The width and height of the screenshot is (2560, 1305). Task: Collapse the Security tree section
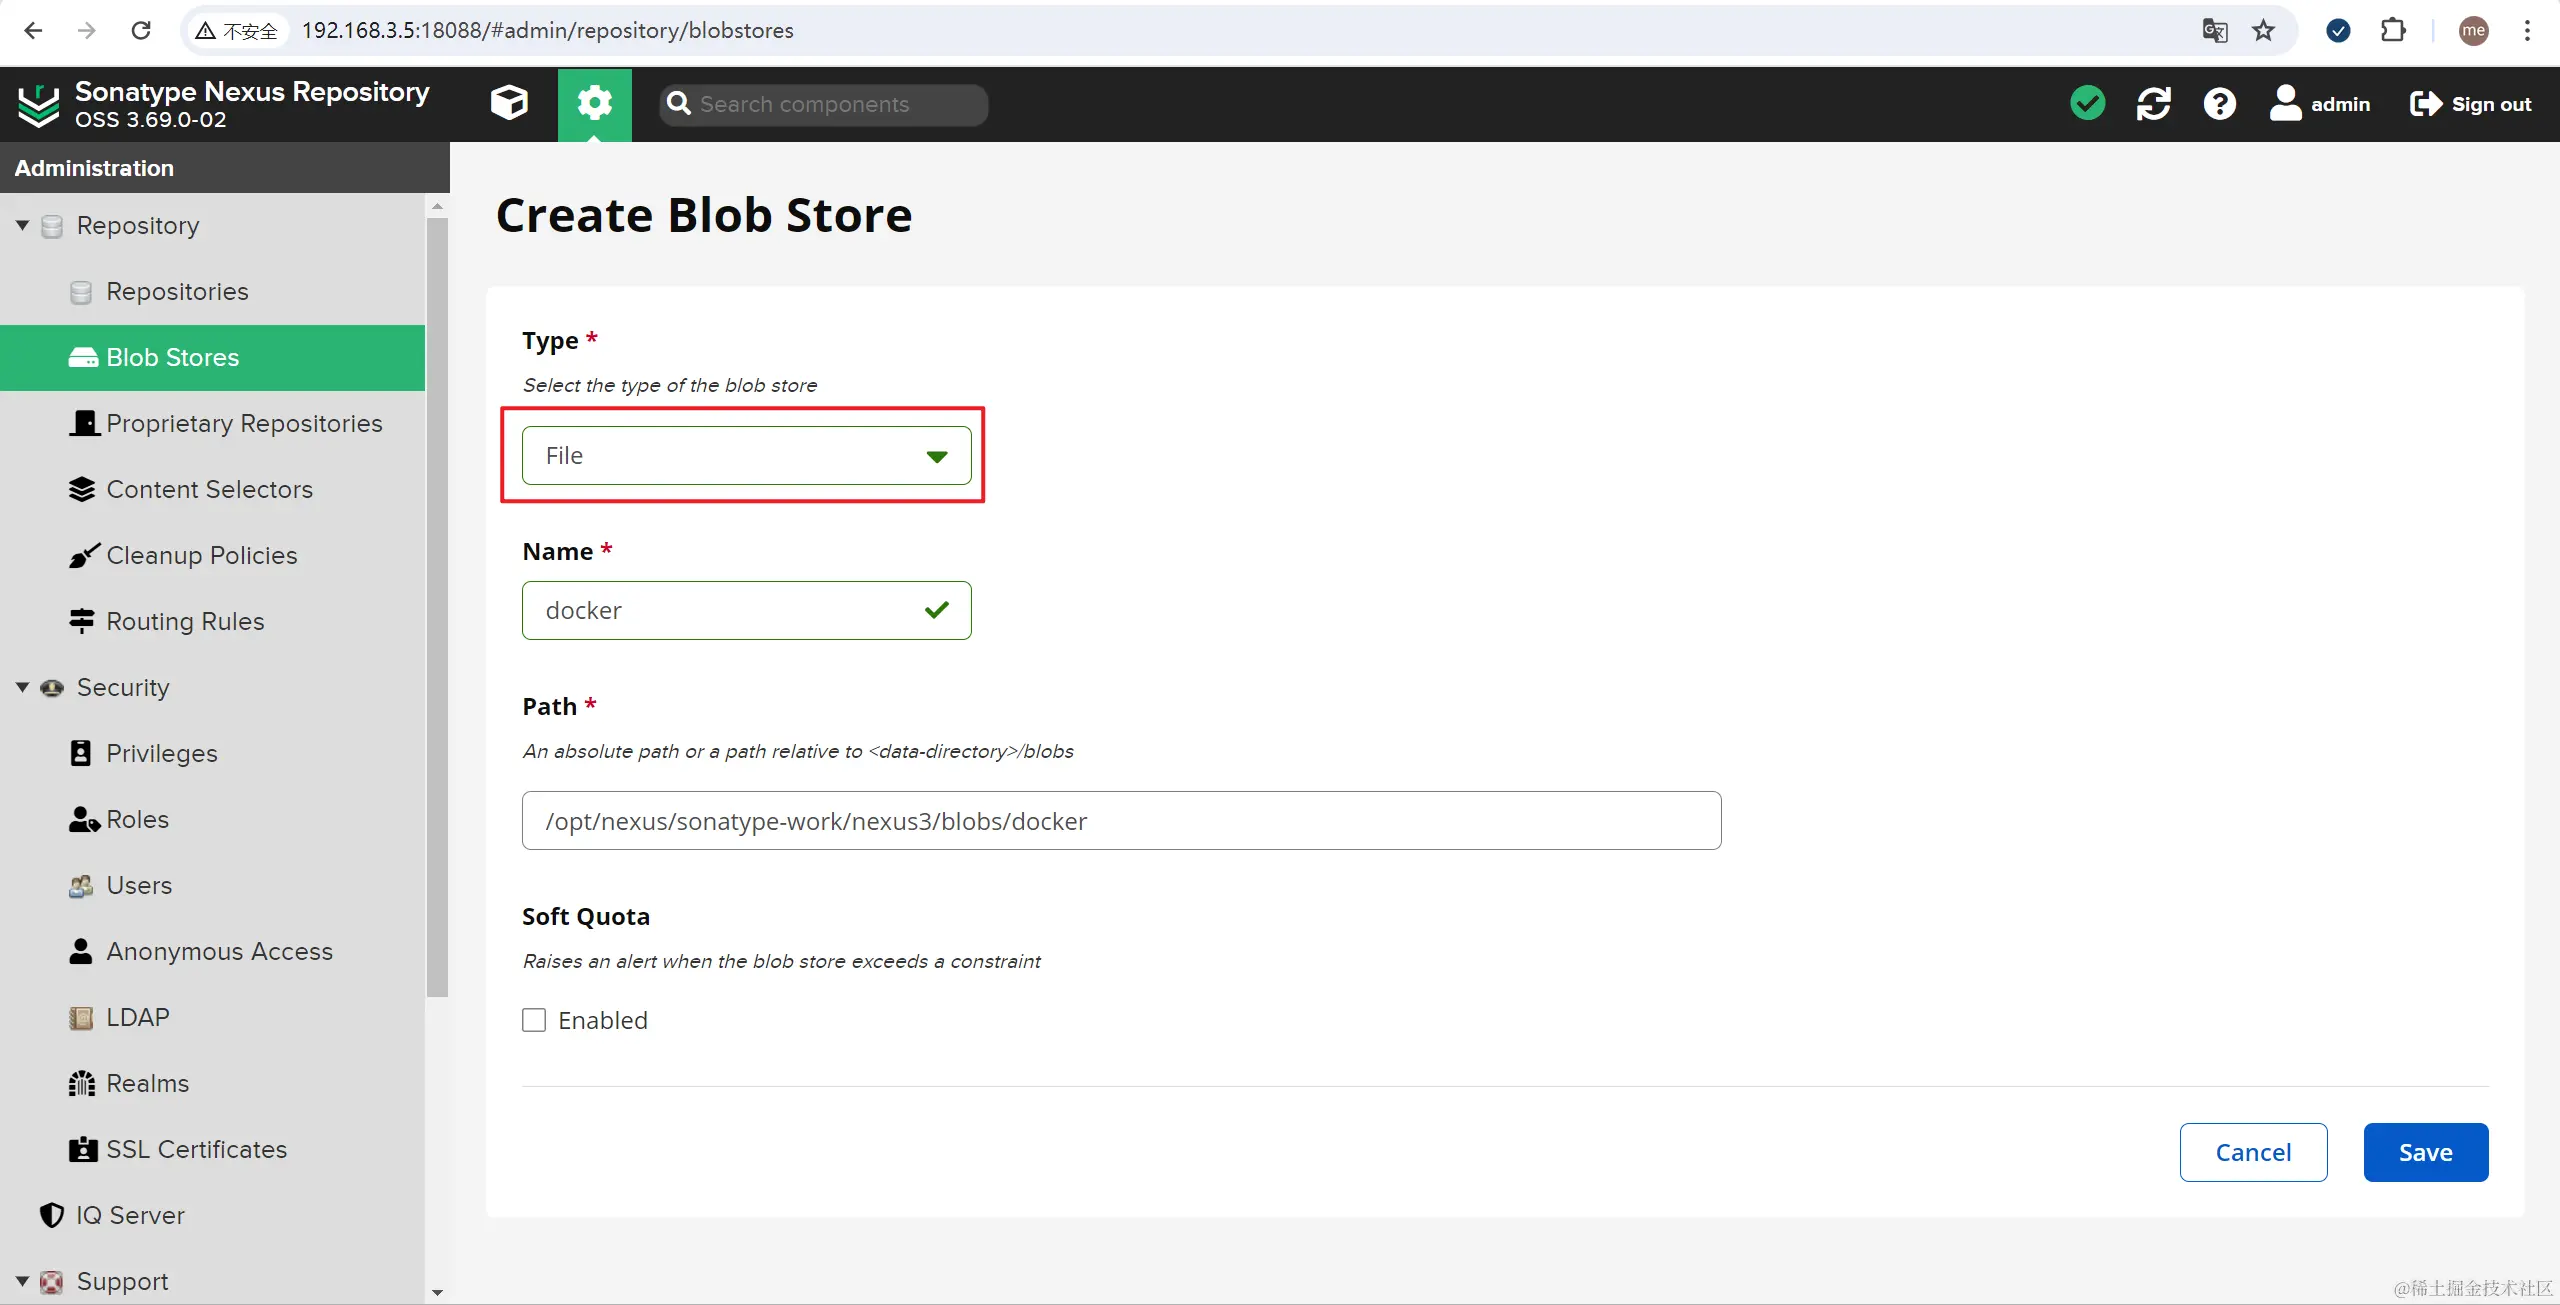point(22,687)
